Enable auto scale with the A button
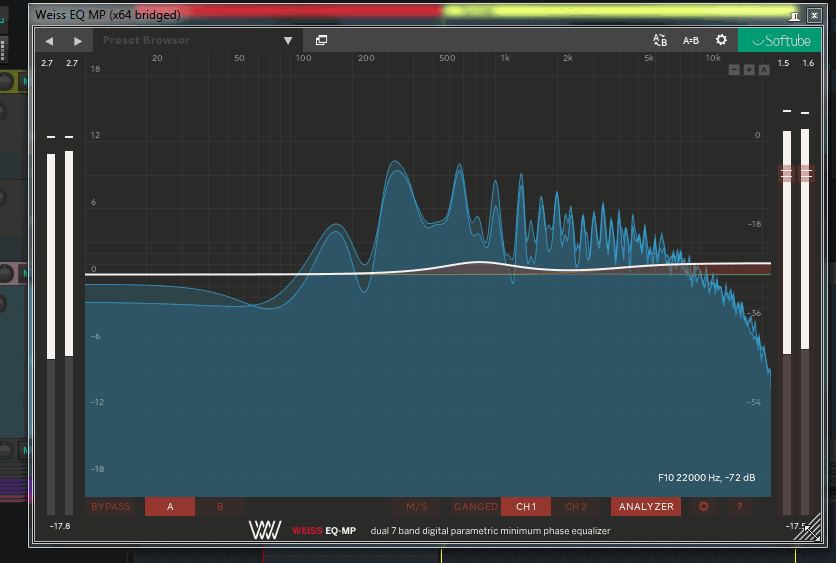 click(x=764, y=70)
